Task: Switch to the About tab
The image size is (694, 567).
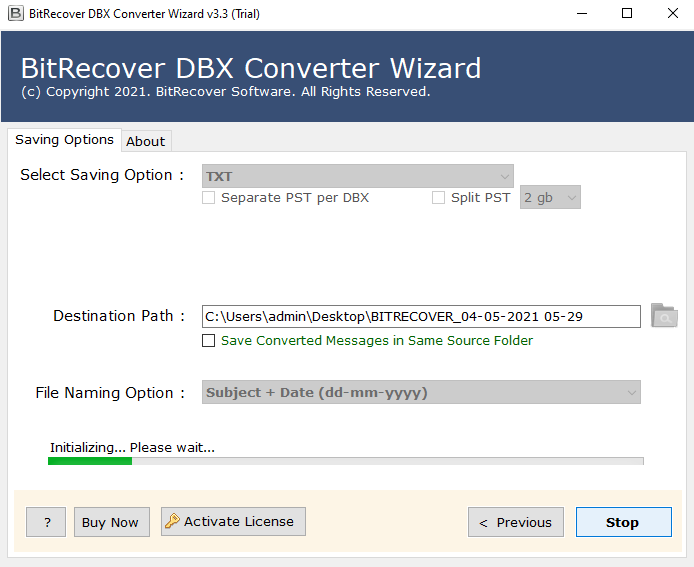Action: pos(146,141)
